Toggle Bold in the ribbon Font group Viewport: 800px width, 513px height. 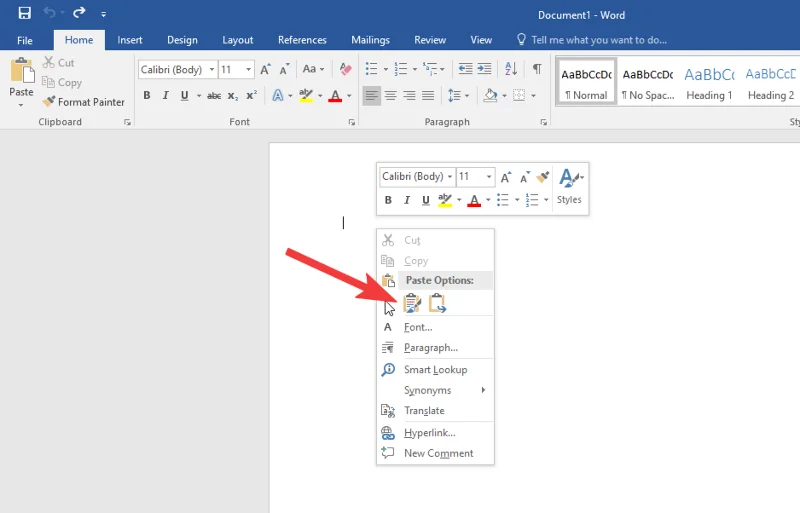147,96
